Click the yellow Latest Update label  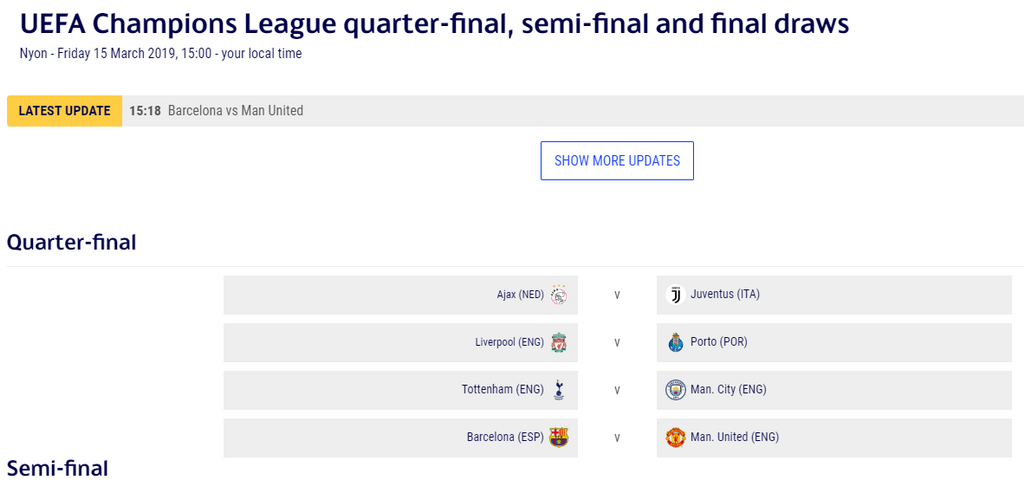click(64, 111)
